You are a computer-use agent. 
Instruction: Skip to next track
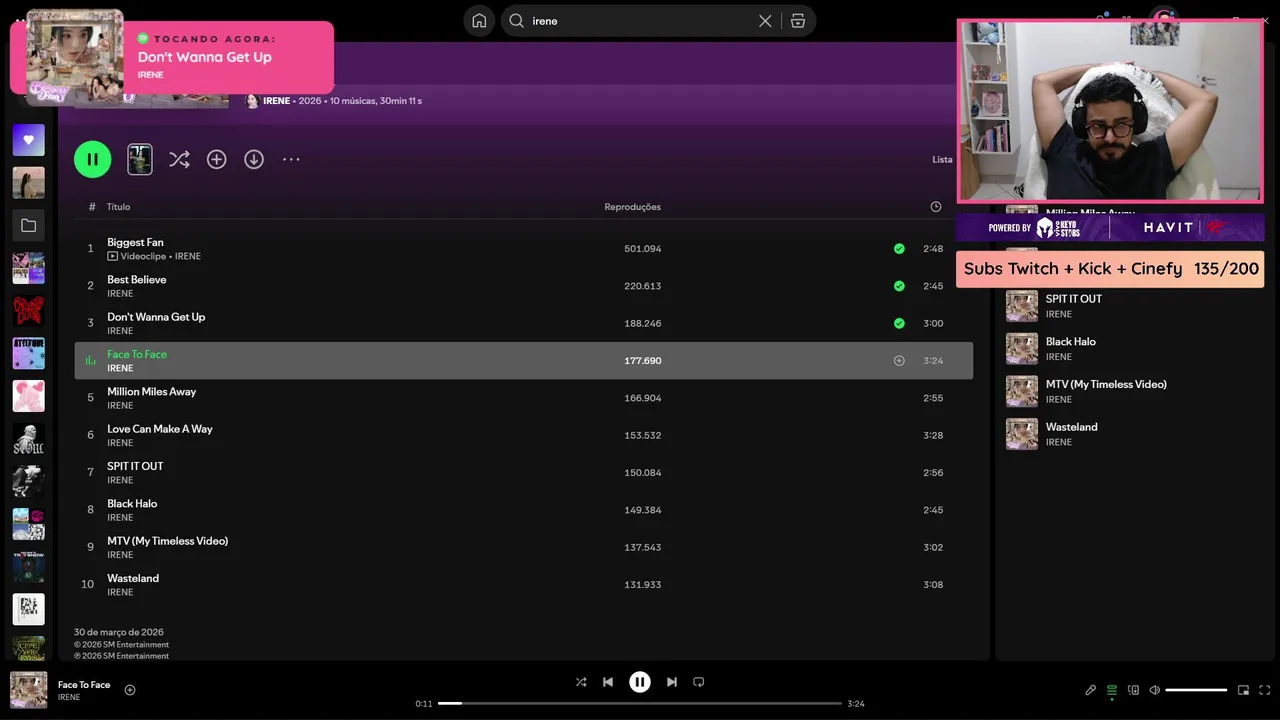672,682
